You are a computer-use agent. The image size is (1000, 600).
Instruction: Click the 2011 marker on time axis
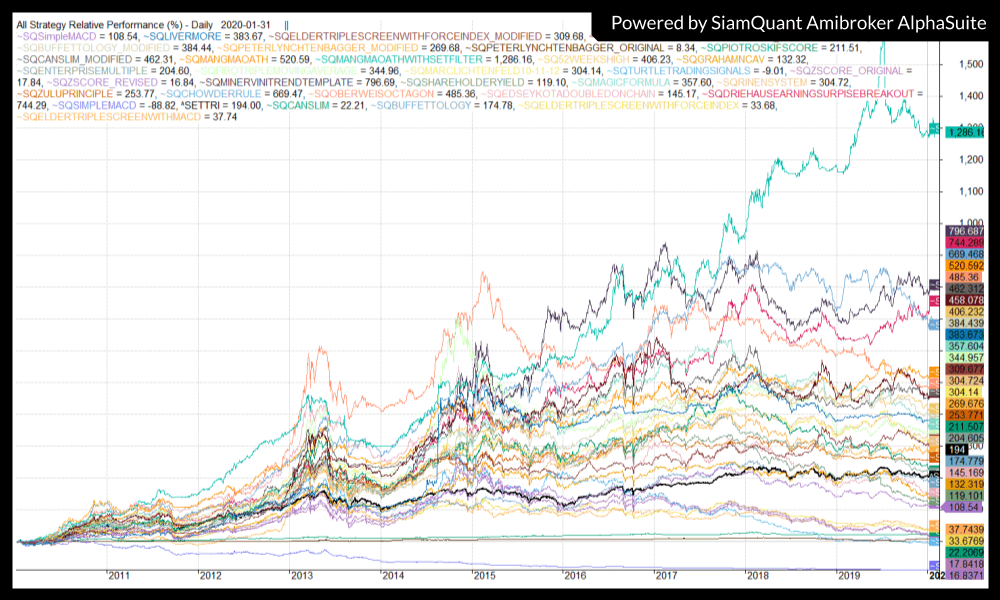118,577
